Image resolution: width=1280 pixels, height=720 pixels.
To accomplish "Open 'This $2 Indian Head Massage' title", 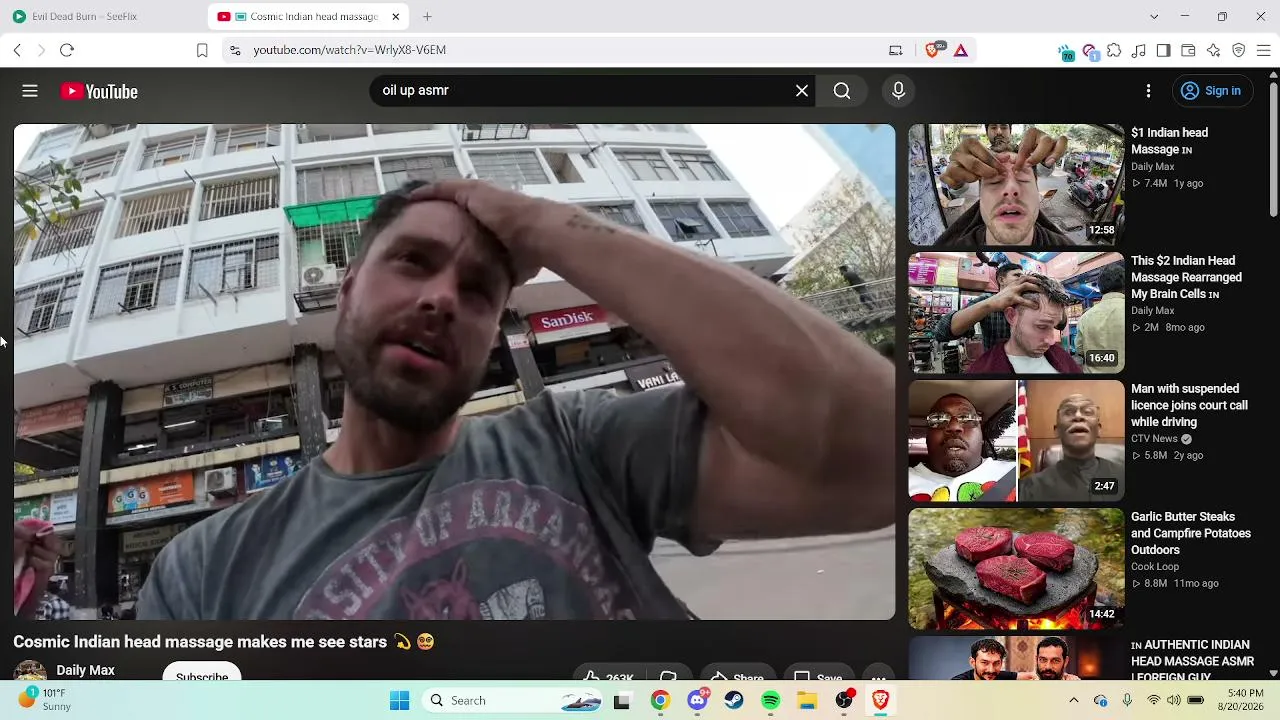I will pos(1186,277).
